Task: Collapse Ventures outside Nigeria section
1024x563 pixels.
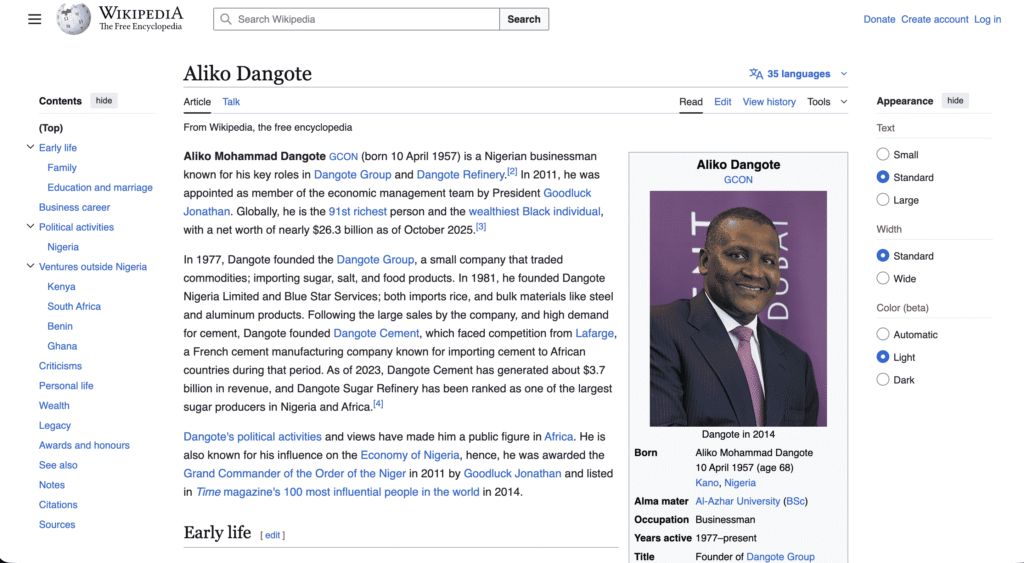Action: point(30,267)
